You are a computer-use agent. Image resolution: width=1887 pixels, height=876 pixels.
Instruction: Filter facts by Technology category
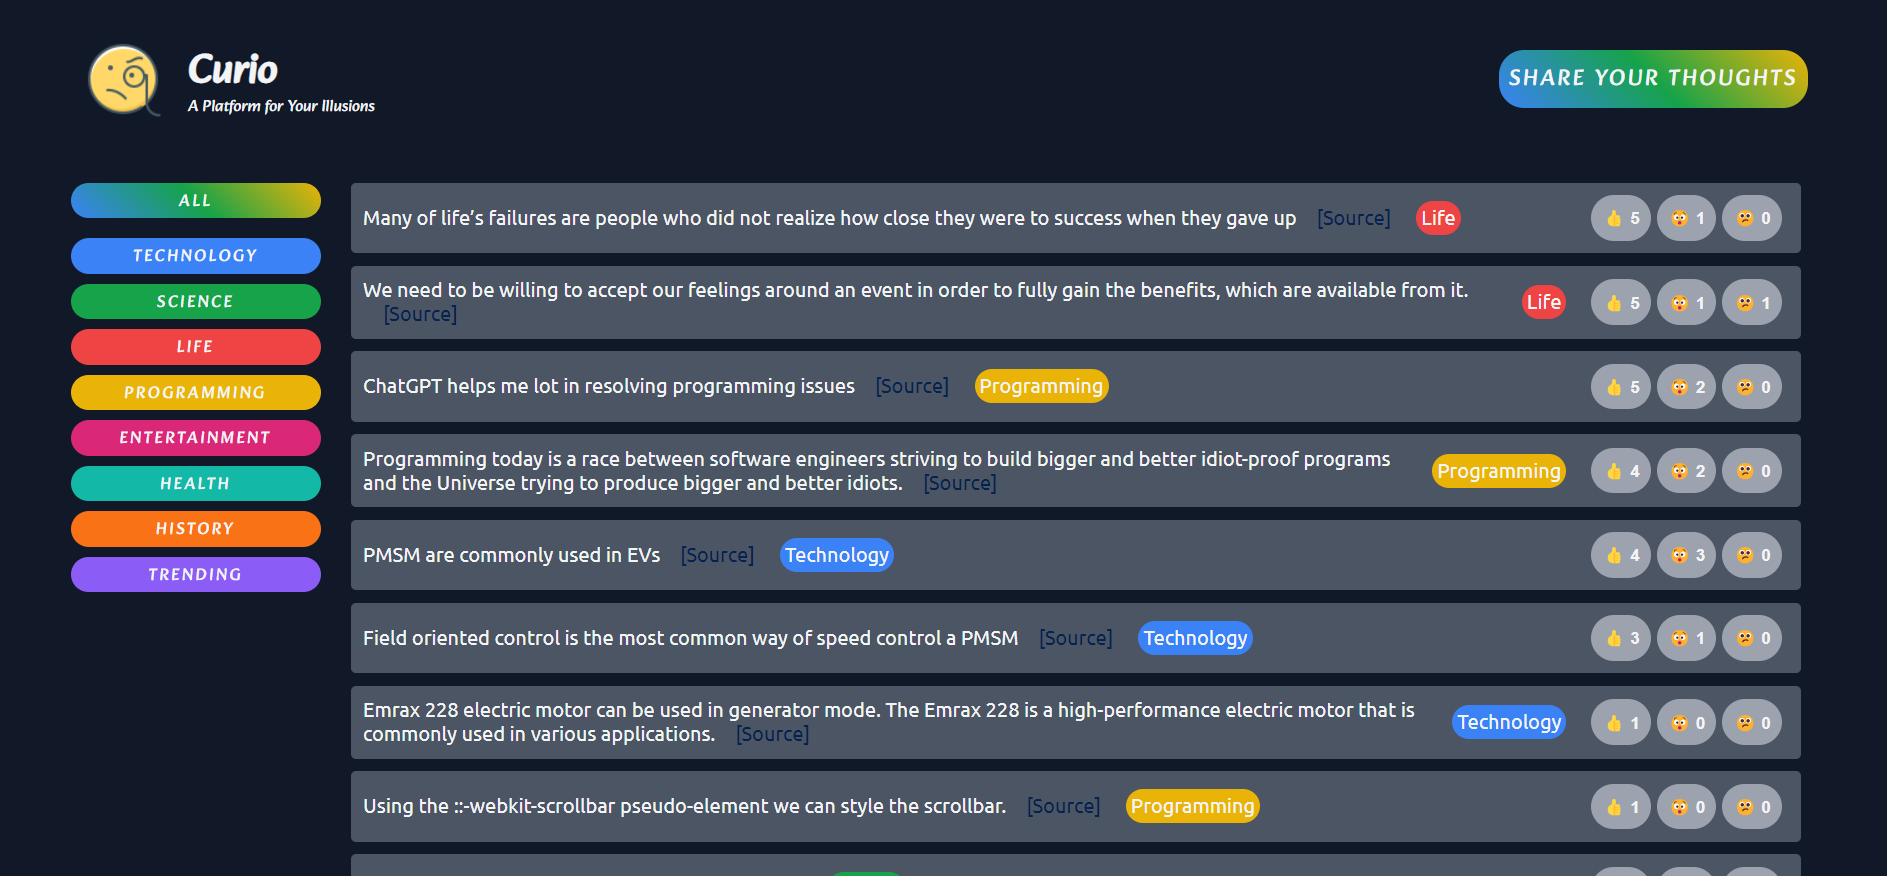click(196, 256)
